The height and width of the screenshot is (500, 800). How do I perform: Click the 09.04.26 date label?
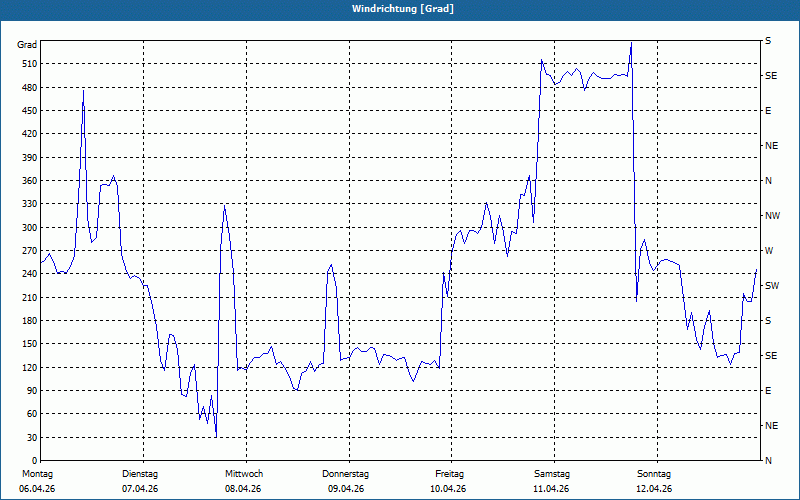346,489
